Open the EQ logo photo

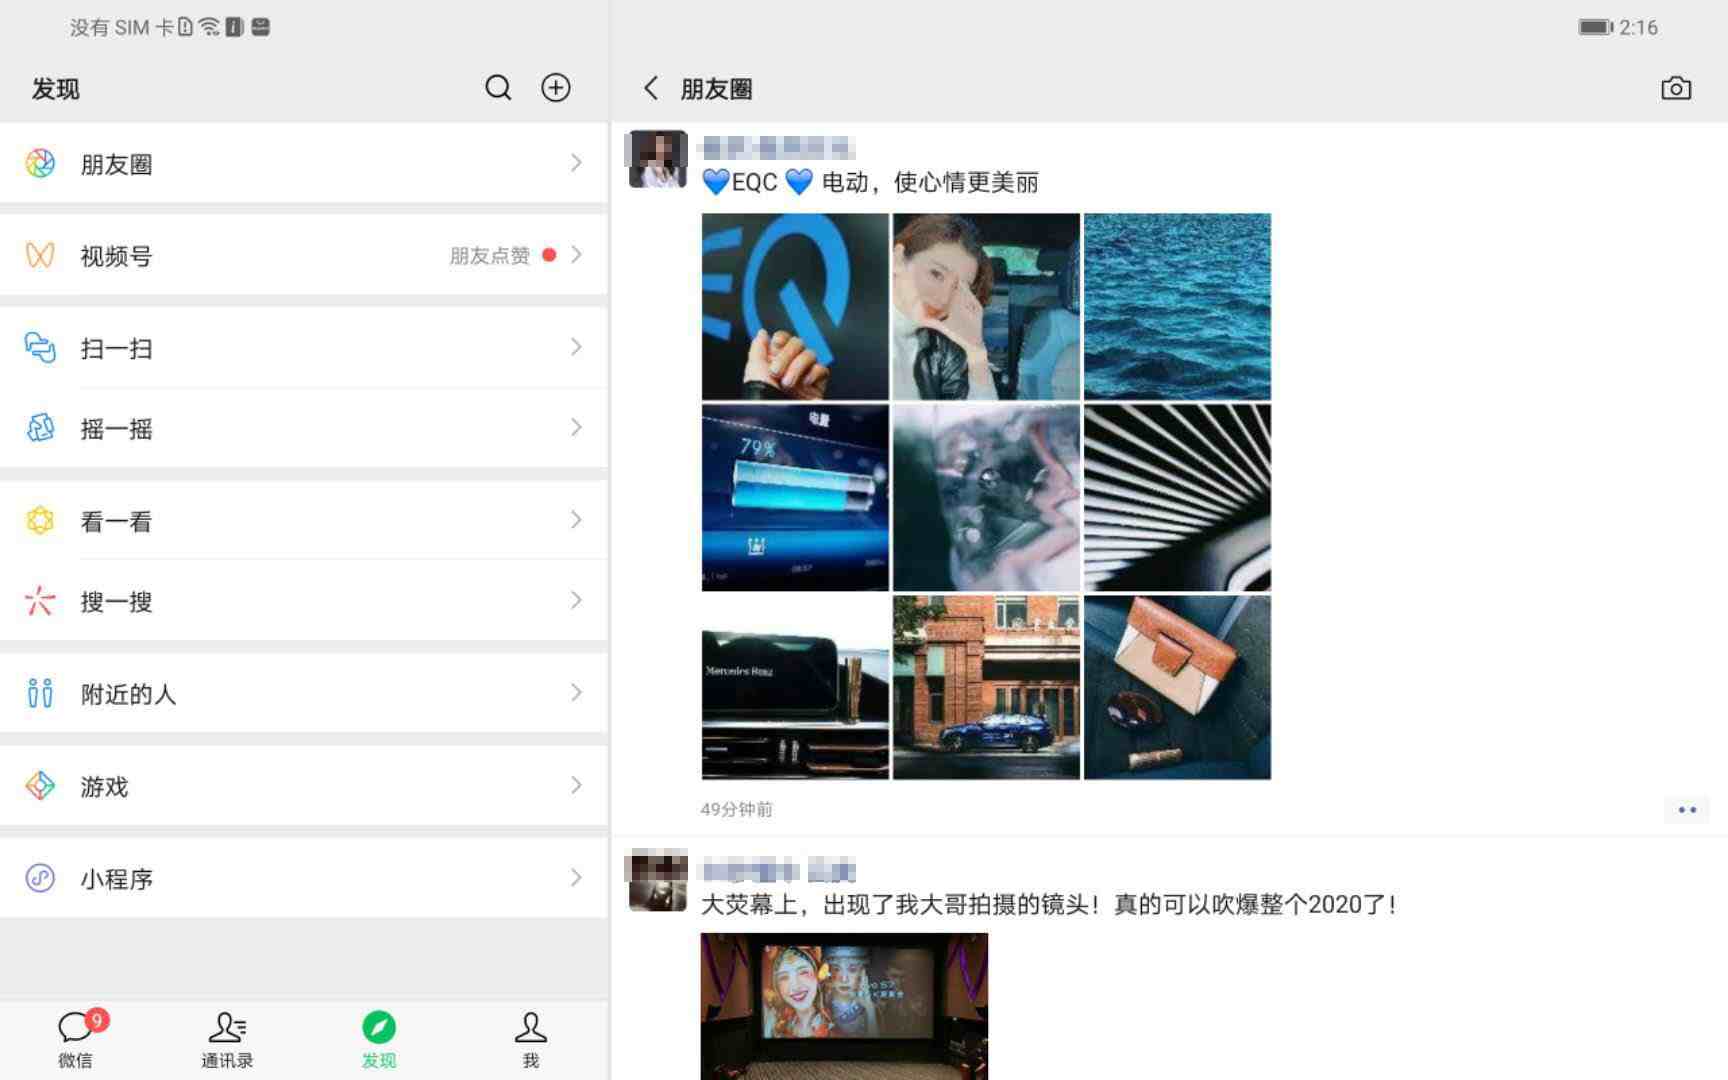pos(795,306)
